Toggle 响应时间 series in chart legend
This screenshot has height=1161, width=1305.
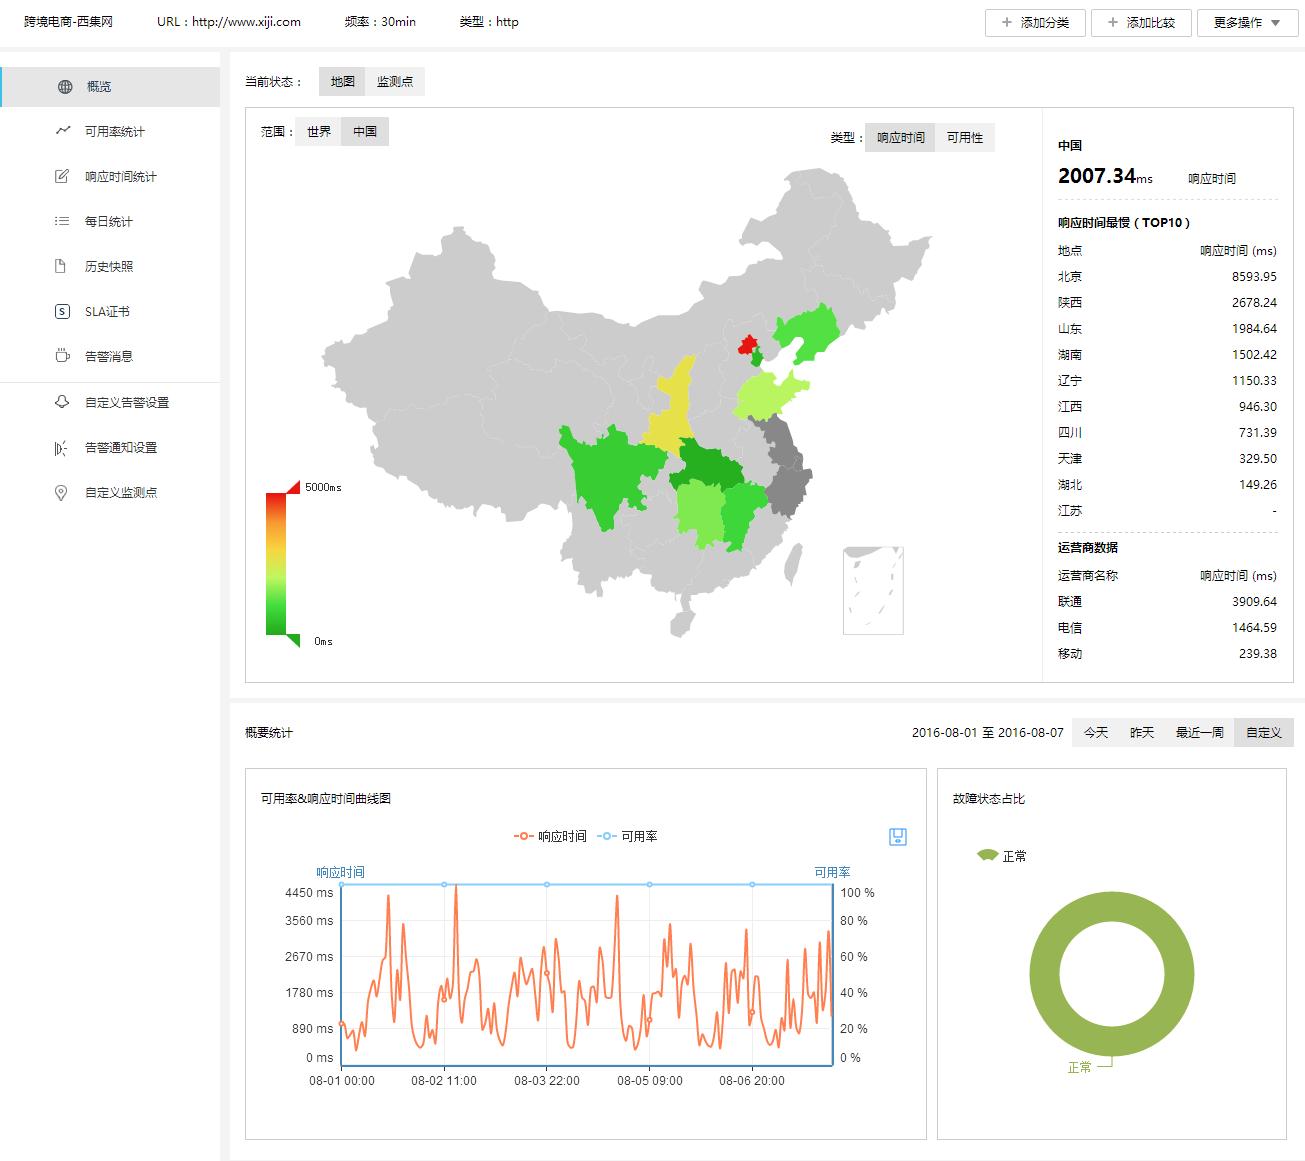(550, 836)
